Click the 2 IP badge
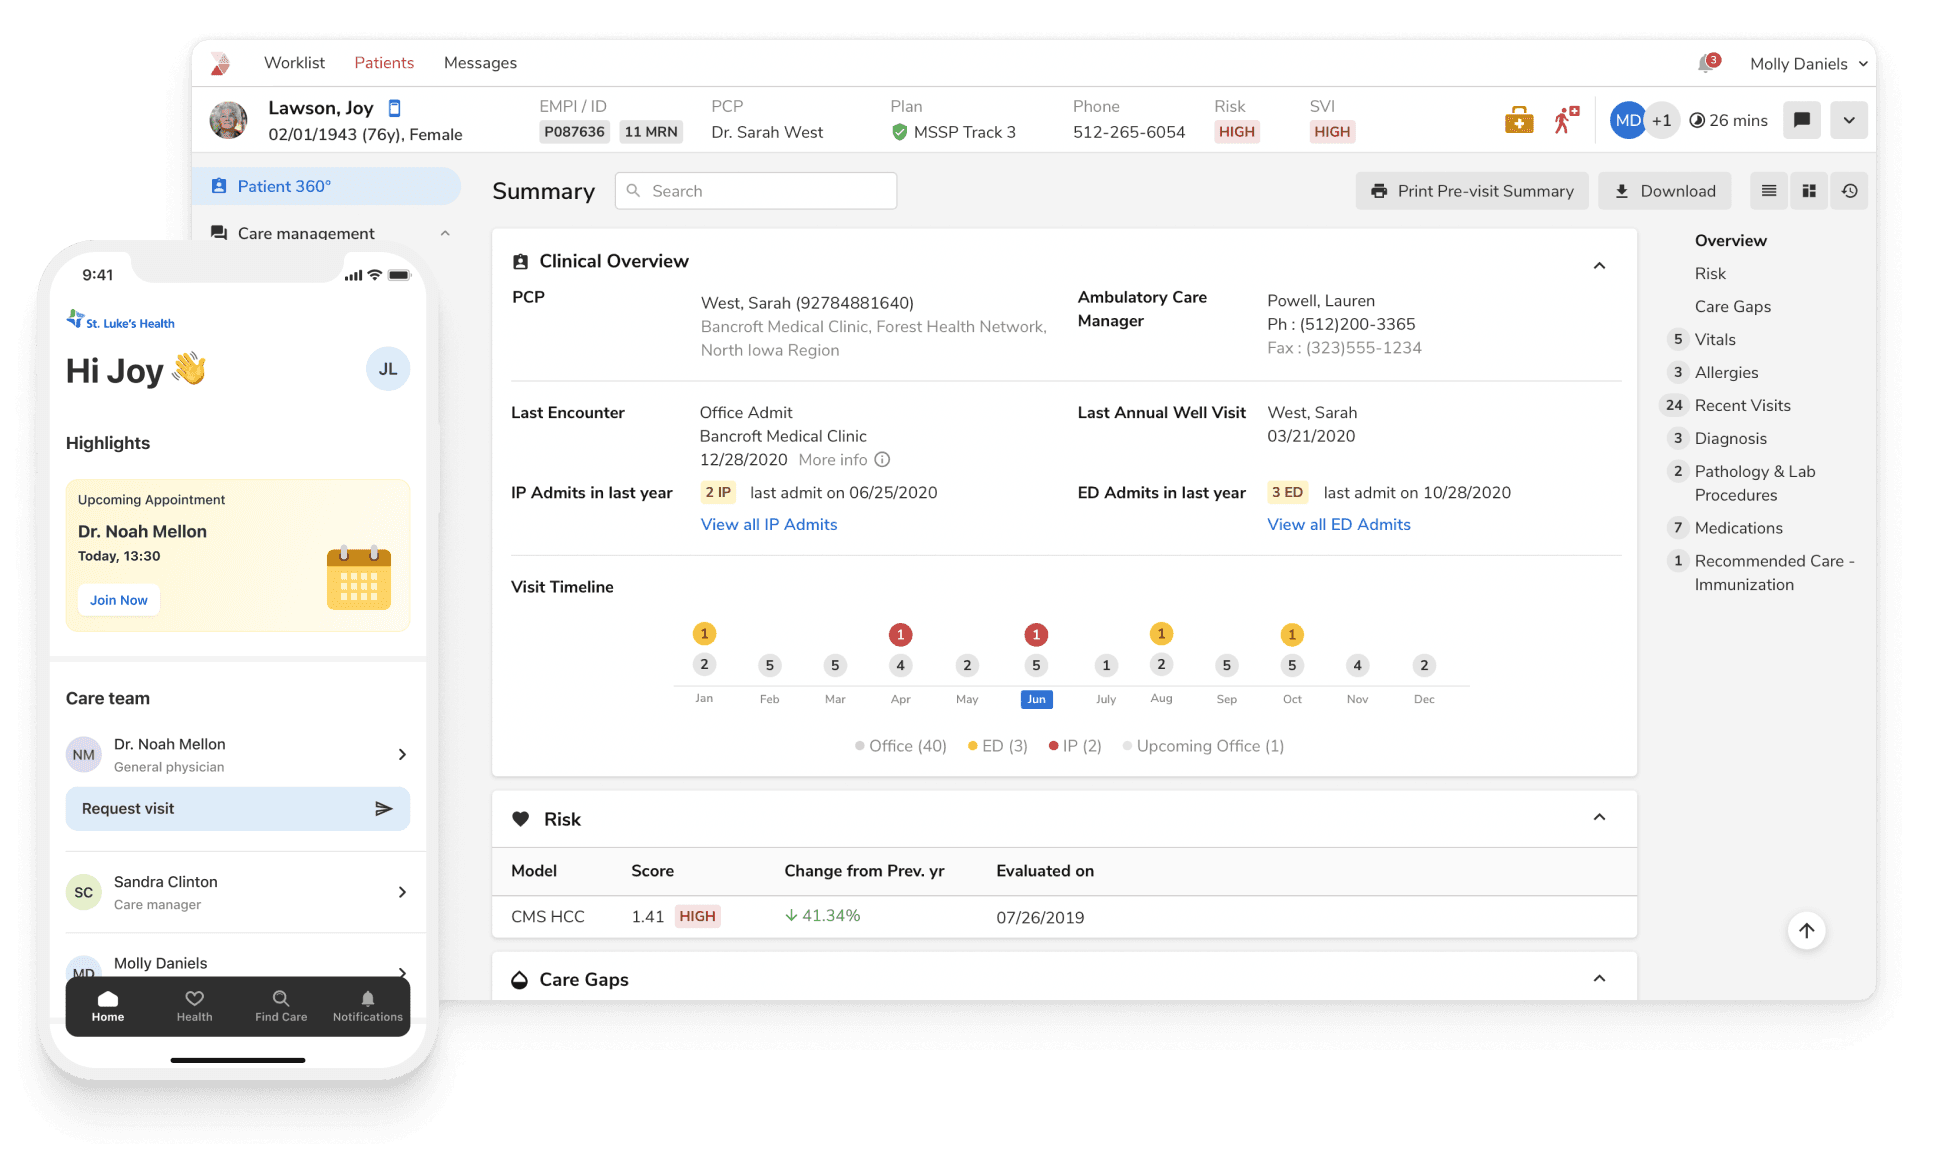This screenshot has width=1940, height=1161. pyautogui.click(x=718, y=492)
